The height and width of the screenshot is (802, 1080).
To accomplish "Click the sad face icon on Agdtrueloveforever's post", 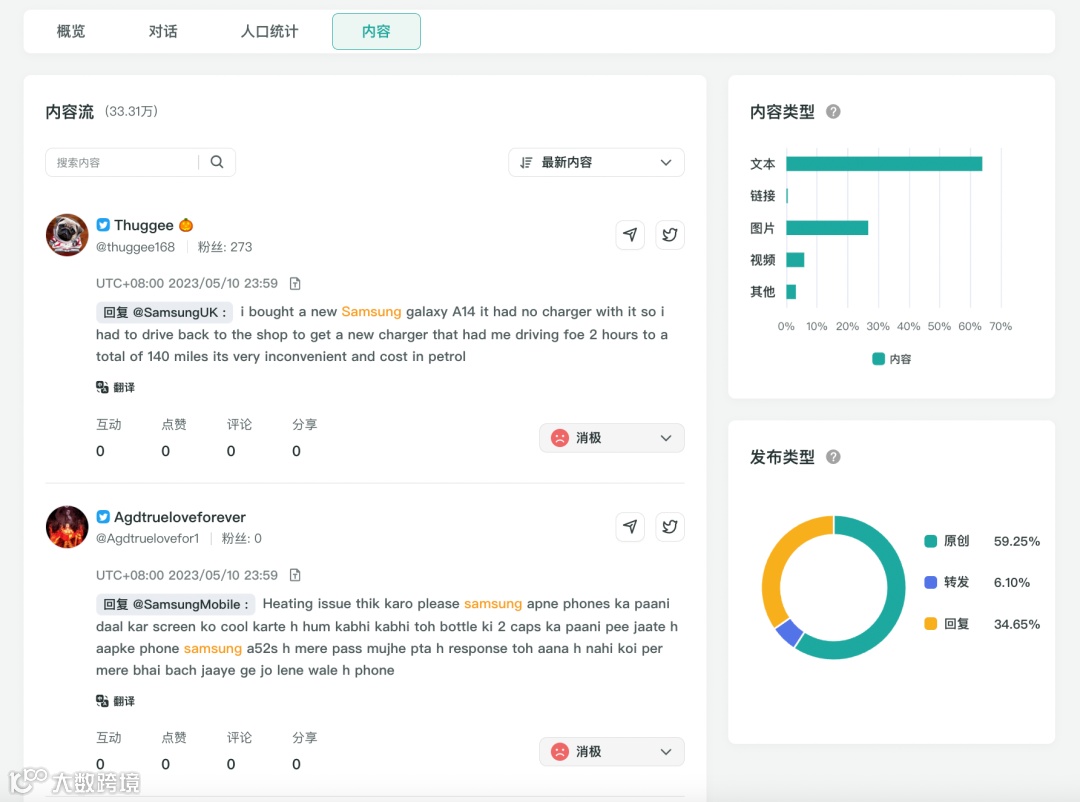I will [560, 752].
